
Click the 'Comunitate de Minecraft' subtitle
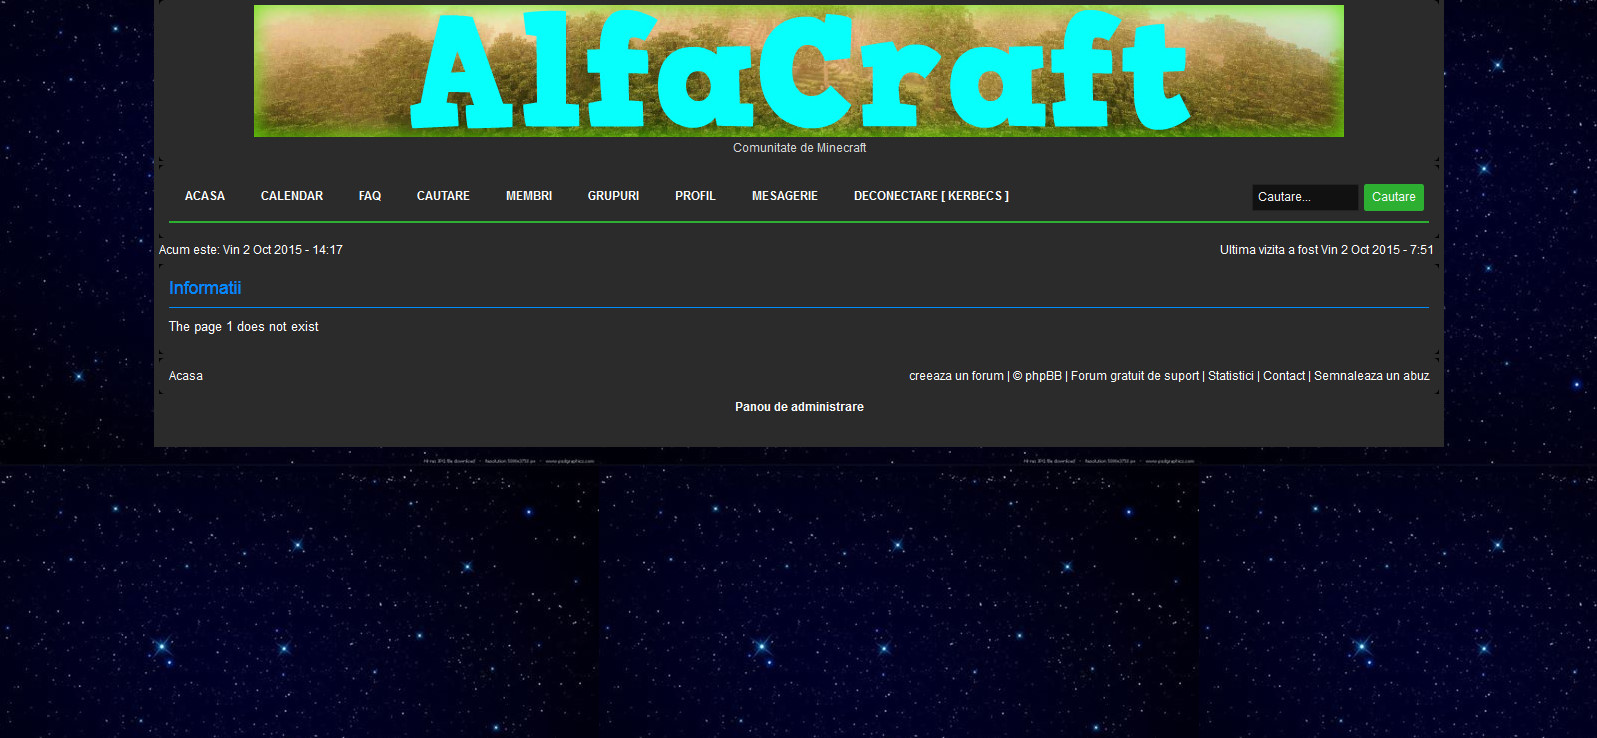point(799,148)
